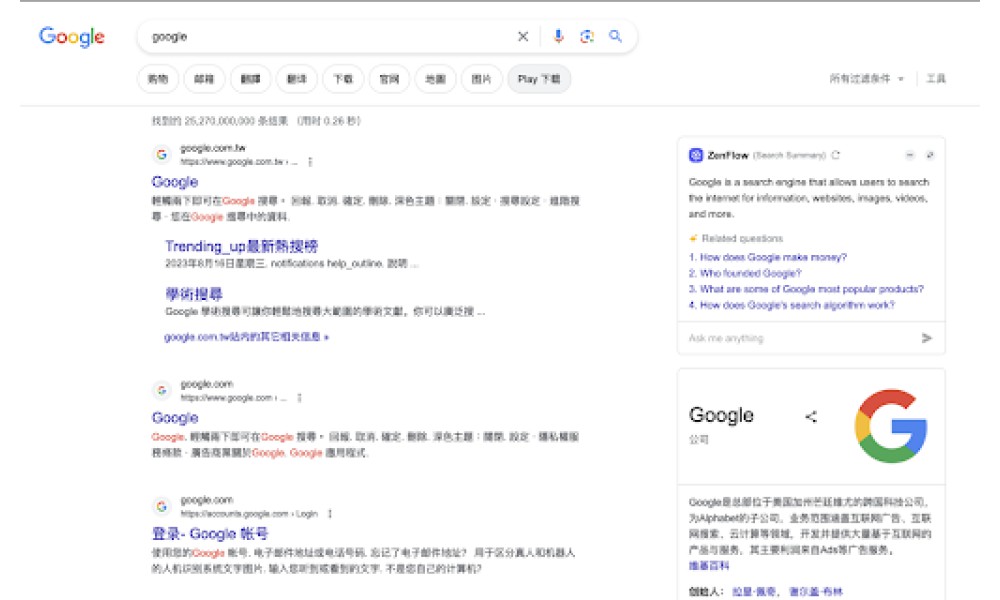Open the first founder link after 创始人
1000x600 pixels.
pyautogui.click(x=754, y=592)
